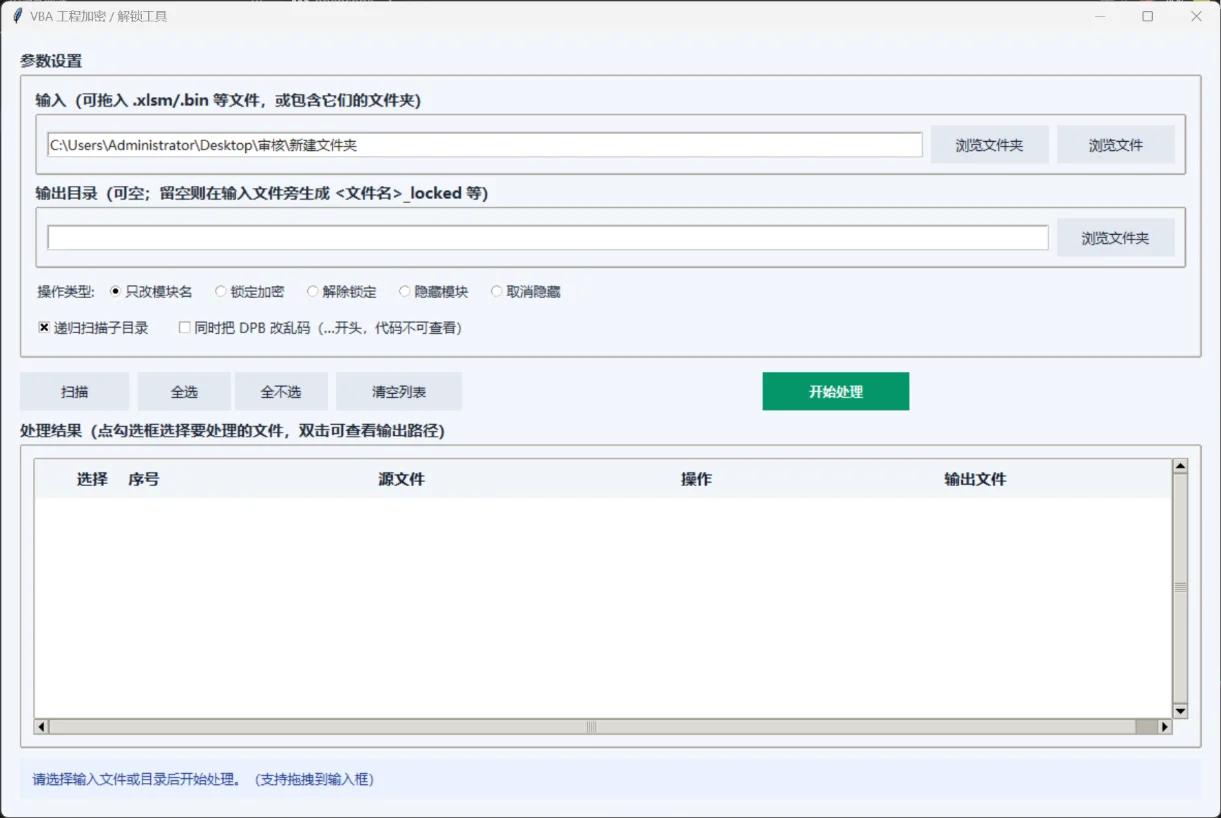This screenshot has width=1221, height=818.
Task: Focus the input path field containing 新建文件夹
Action: pyautogui.click(x=485, y=145)
